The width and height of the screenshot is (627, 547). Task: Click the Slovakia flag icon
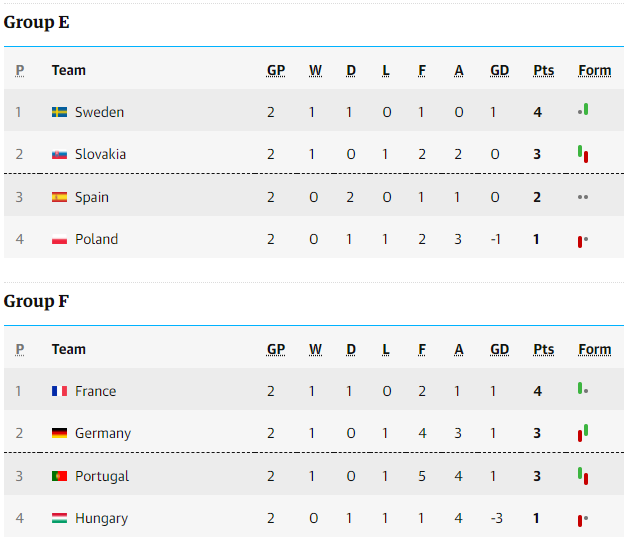click(x=59, y=154)
